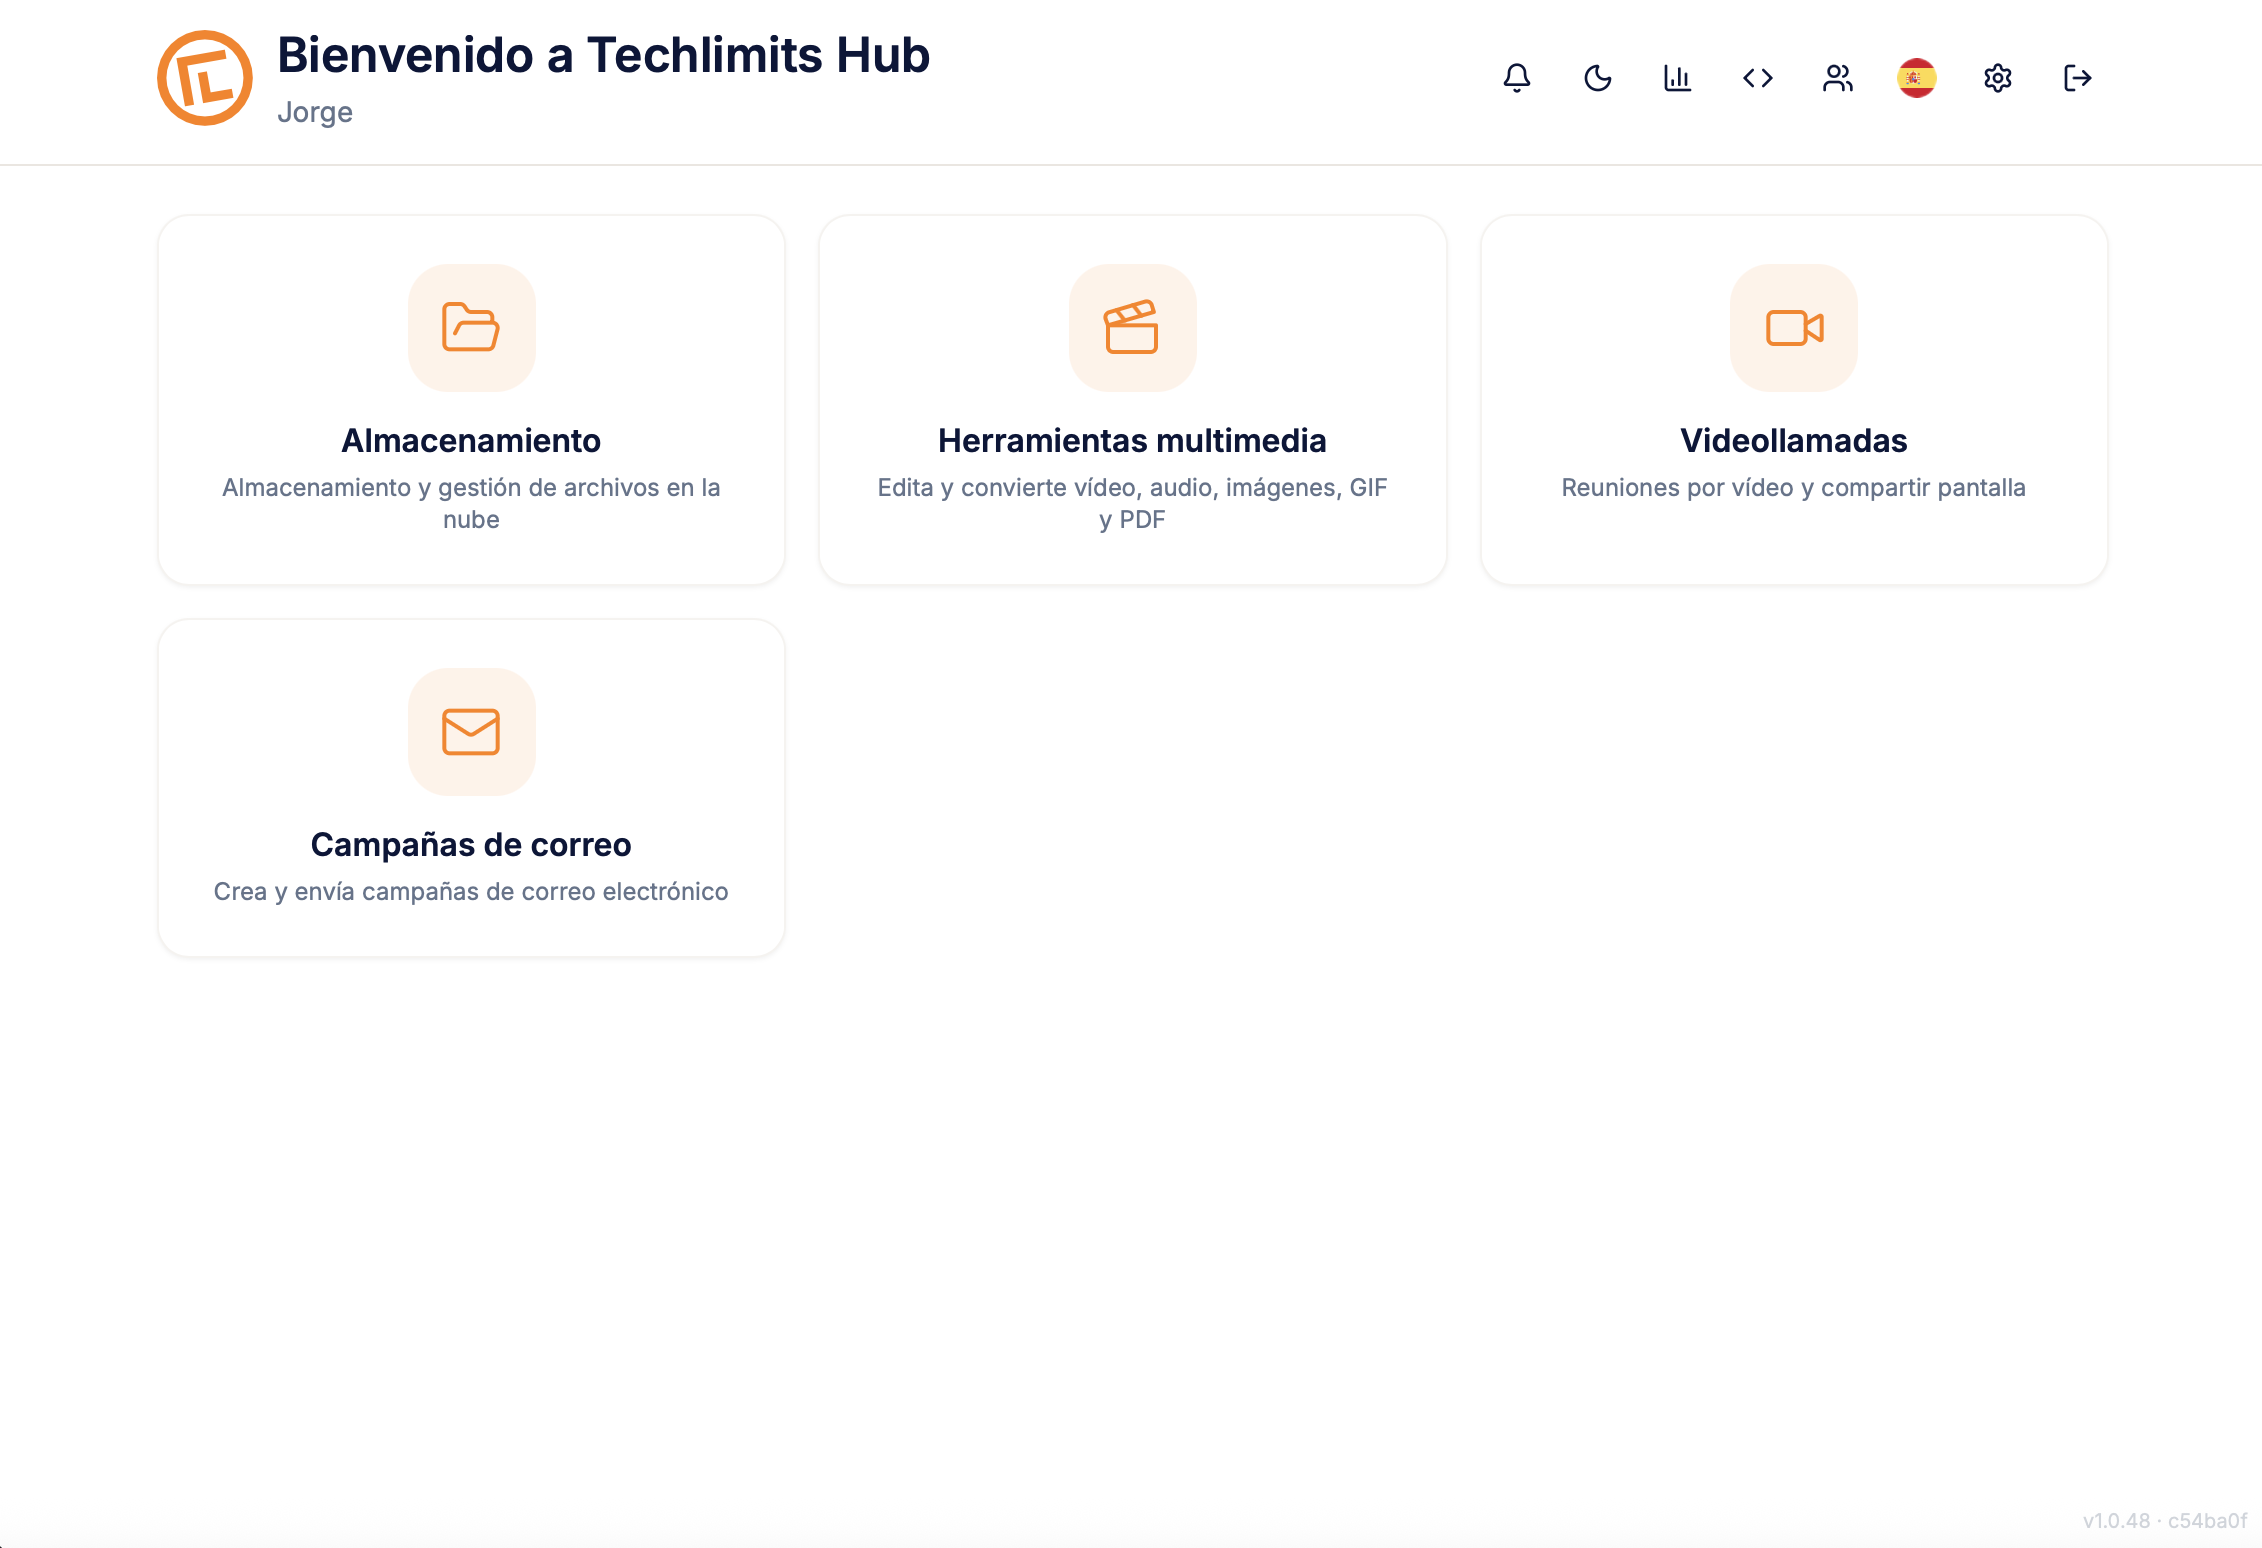Click the Almacenamiento folder icon

tap(471, 328)
